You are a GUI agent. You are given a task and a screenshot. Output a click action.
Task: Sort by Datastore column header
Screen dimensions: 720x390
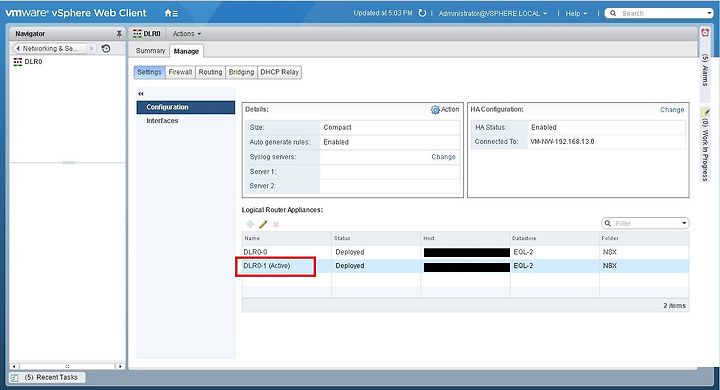(x=555, y=238)
